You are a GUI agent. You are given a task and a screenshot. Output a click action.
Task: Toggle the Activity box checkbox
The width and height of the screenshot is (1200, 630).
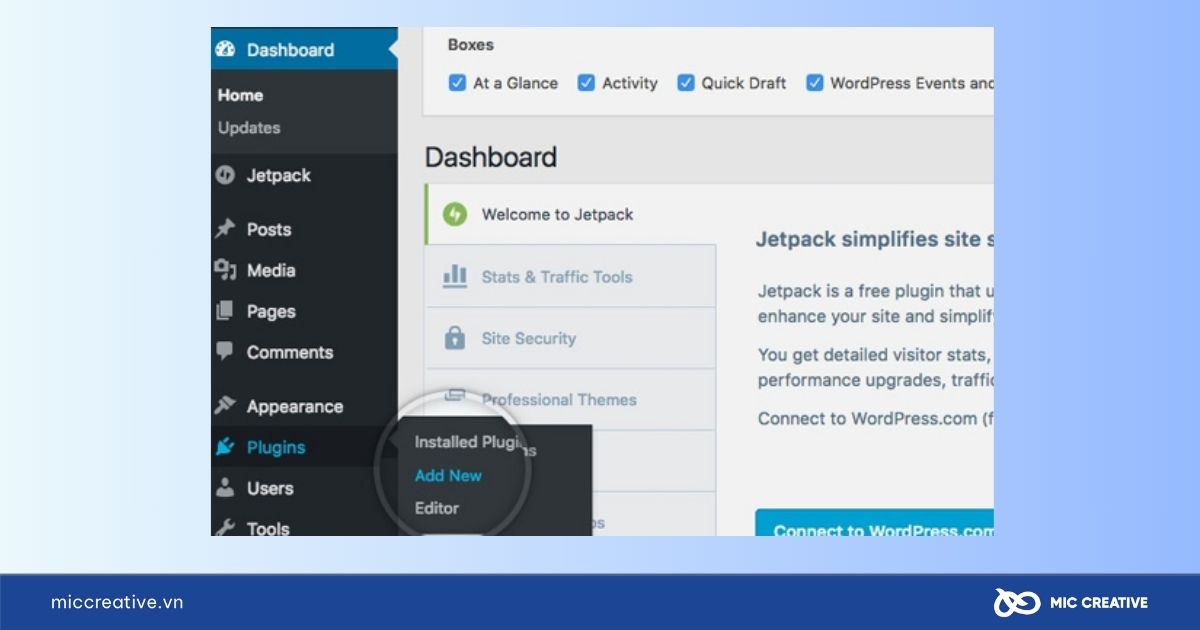[x=586, y=83]
